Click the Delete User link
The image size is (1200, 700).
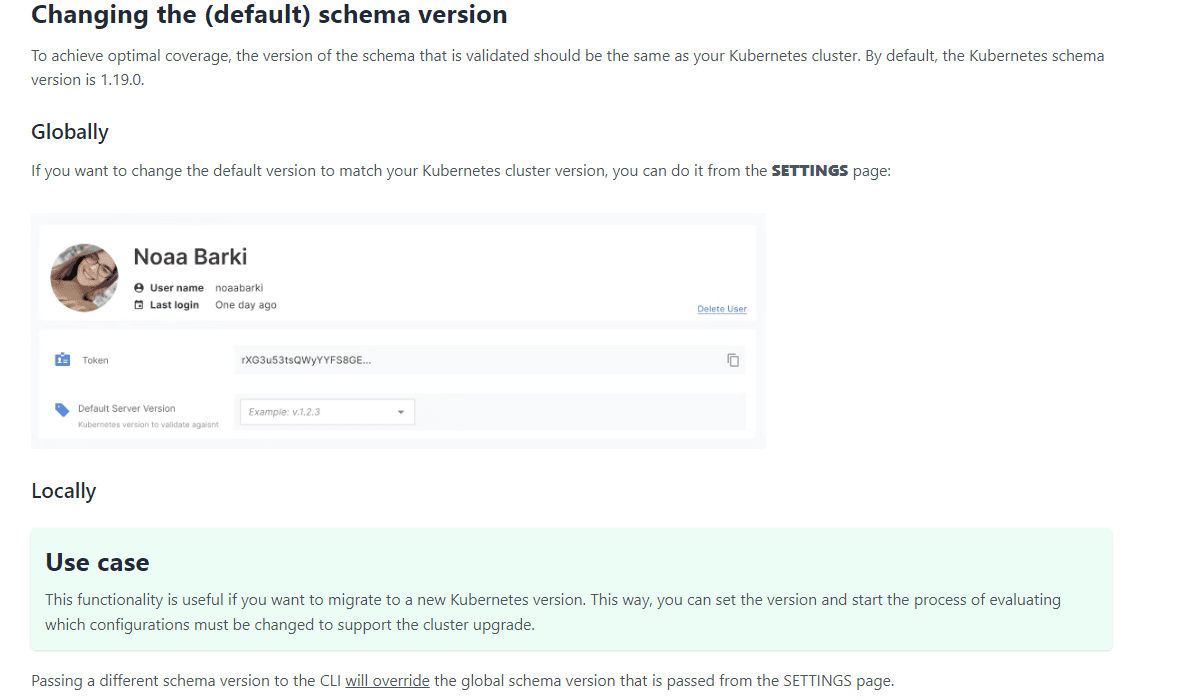click(x=721, y=309)
